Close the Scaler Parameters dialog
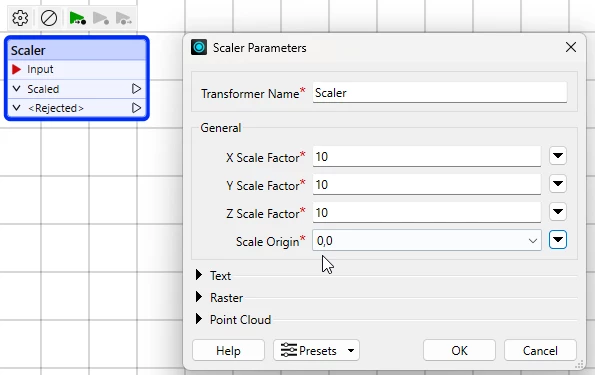This screenshot has width=595, height=375. coord(571,47)
